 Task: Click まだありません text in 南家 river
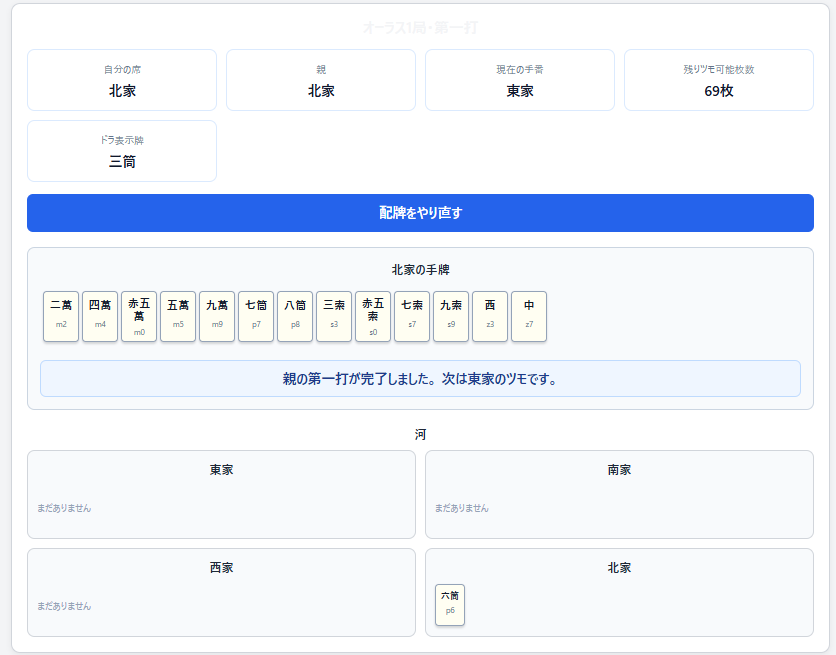[x=462, y=508]
